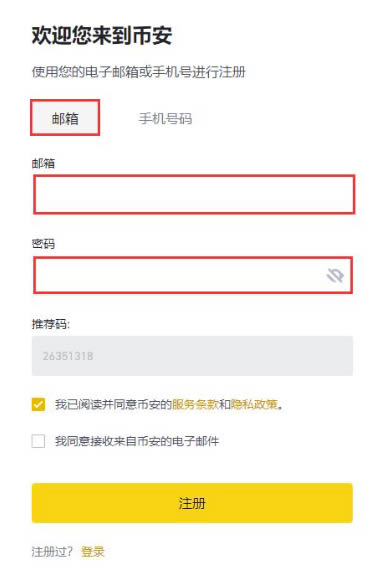Focus the 邮箱 email input field

pos(194,194)
